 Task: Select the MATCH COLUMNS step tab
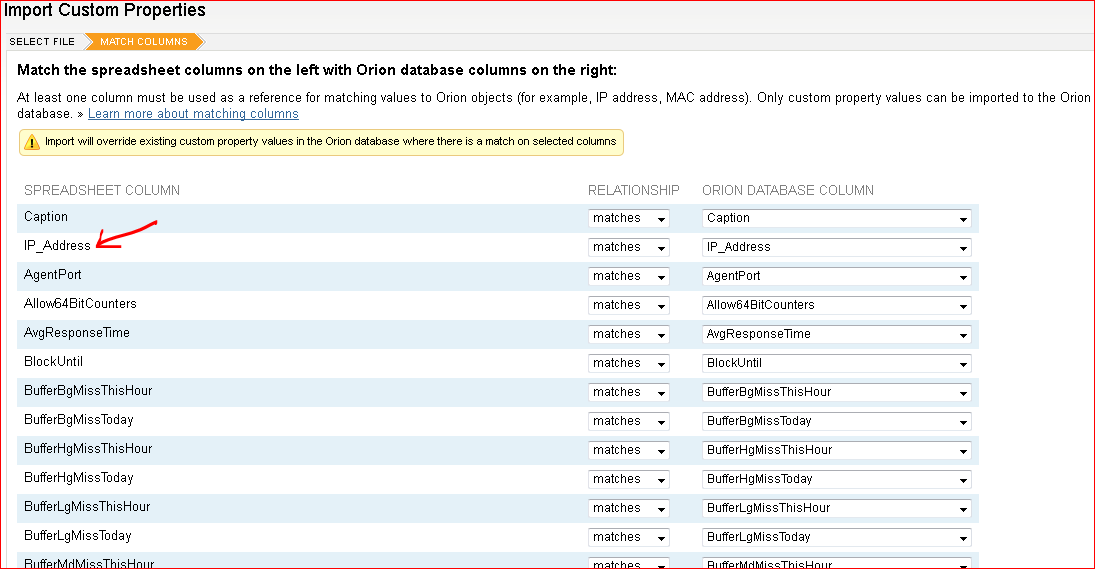(x=144, y=42)
